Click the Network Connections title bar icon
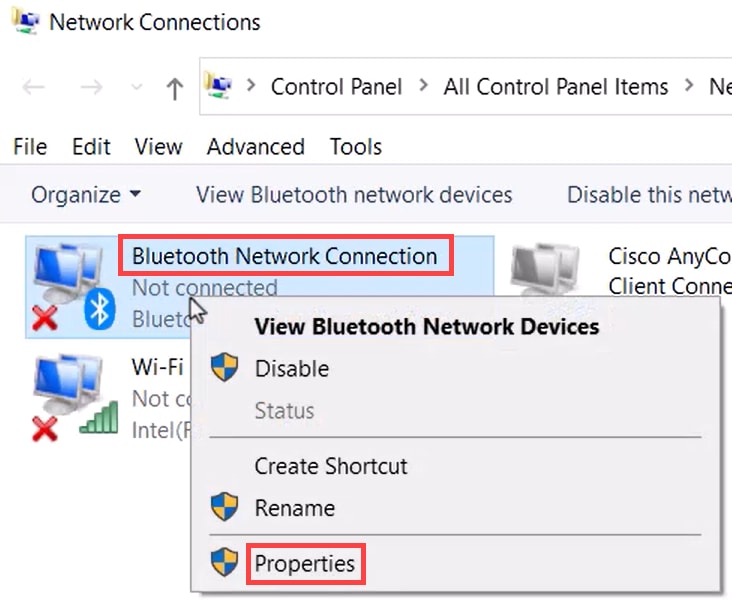 [x=26, y=21]
